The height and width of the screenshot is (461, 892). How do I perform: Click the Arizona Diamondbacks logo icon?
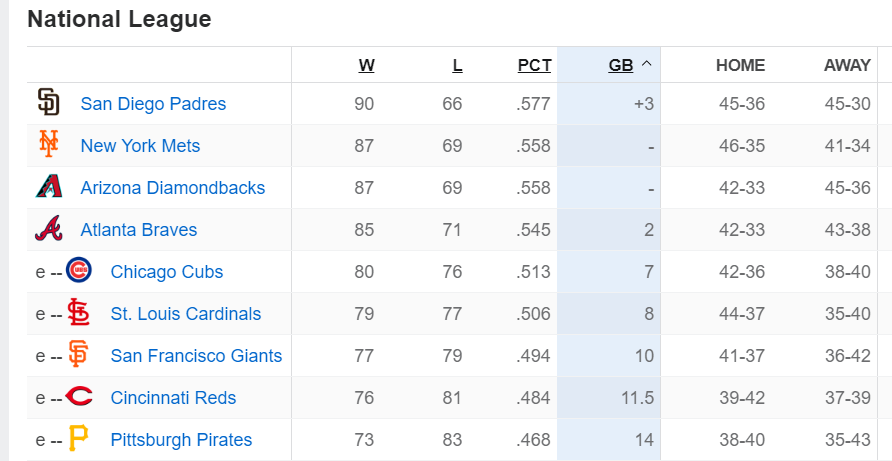(48, 187)
